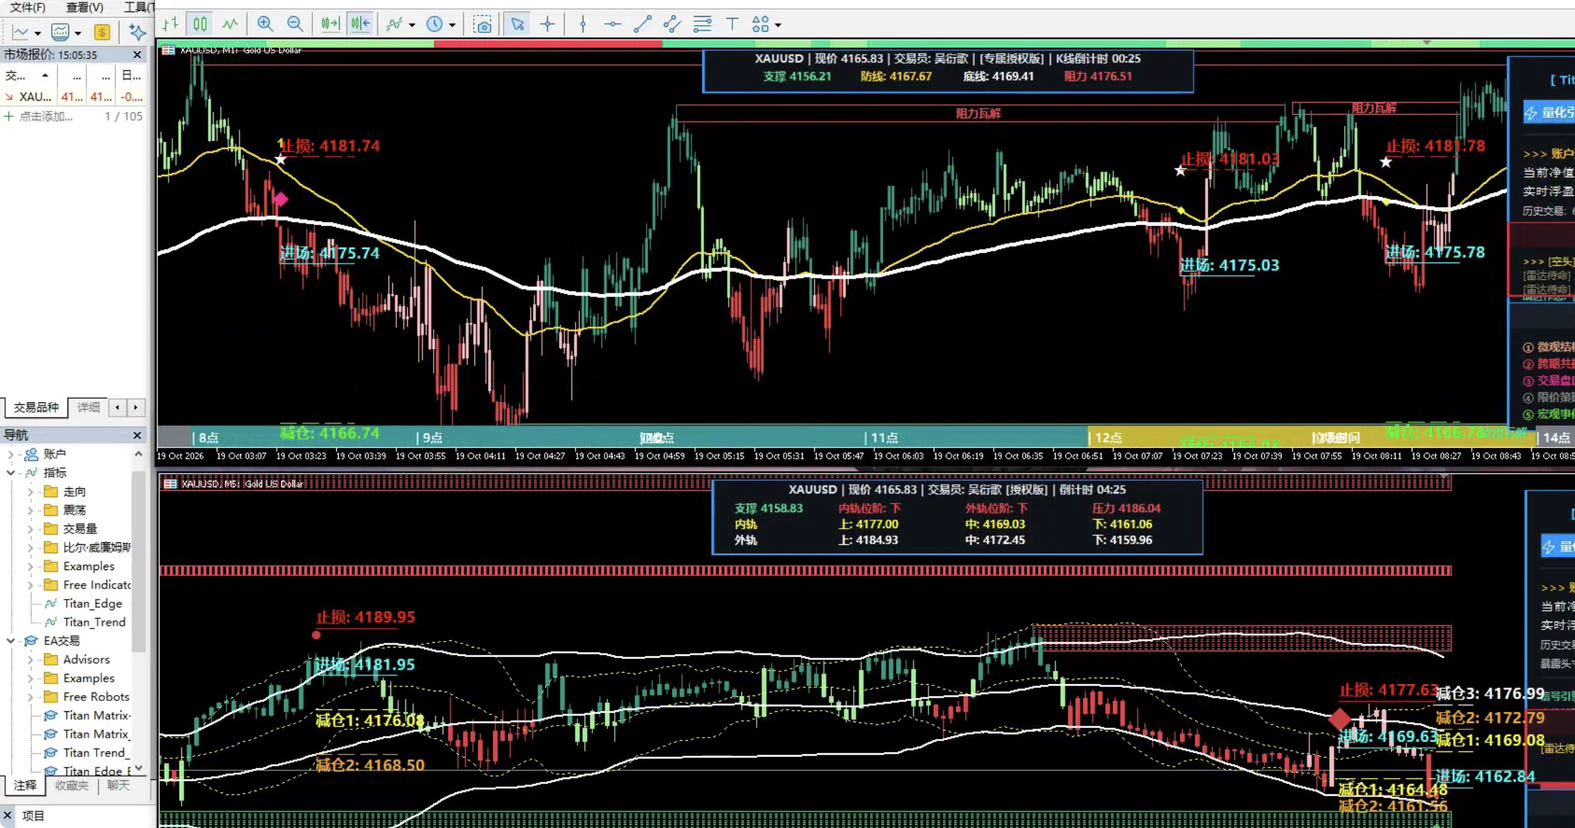This screenshot has height=828, width=1575.
Task: Open the 查看(V) menu
Action: tap(85, 7)
